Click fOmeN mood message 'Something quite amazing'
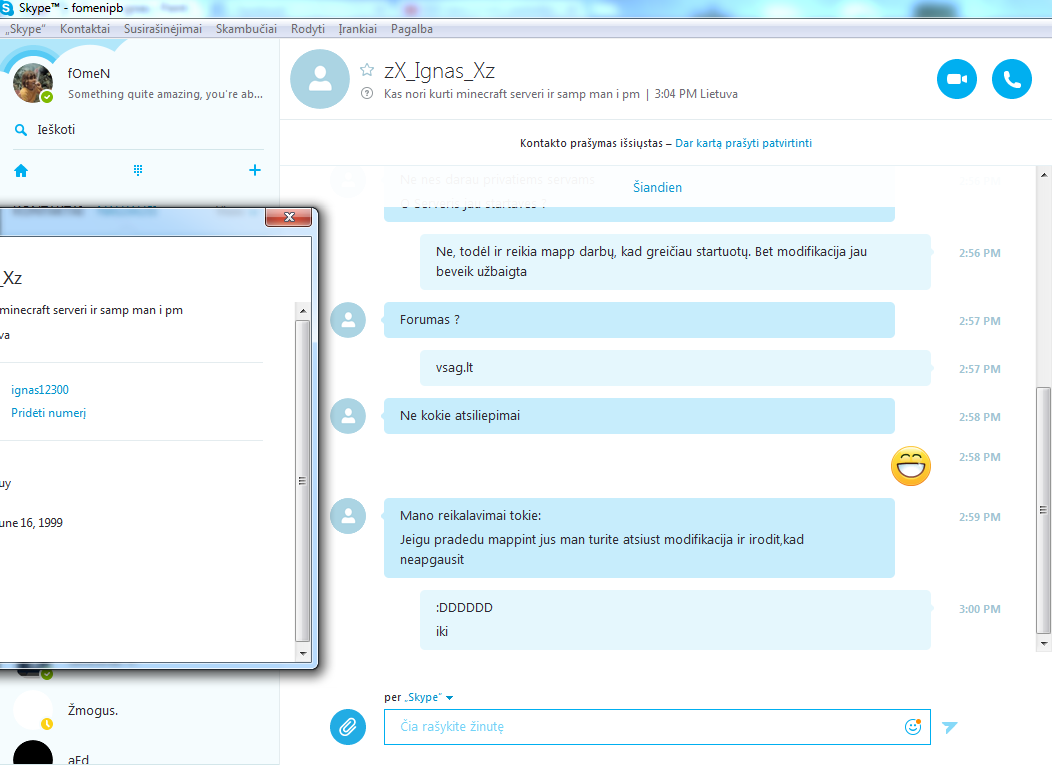This screenshot has height=765, width=1052. pyautogui.click(x=165, y=95)
